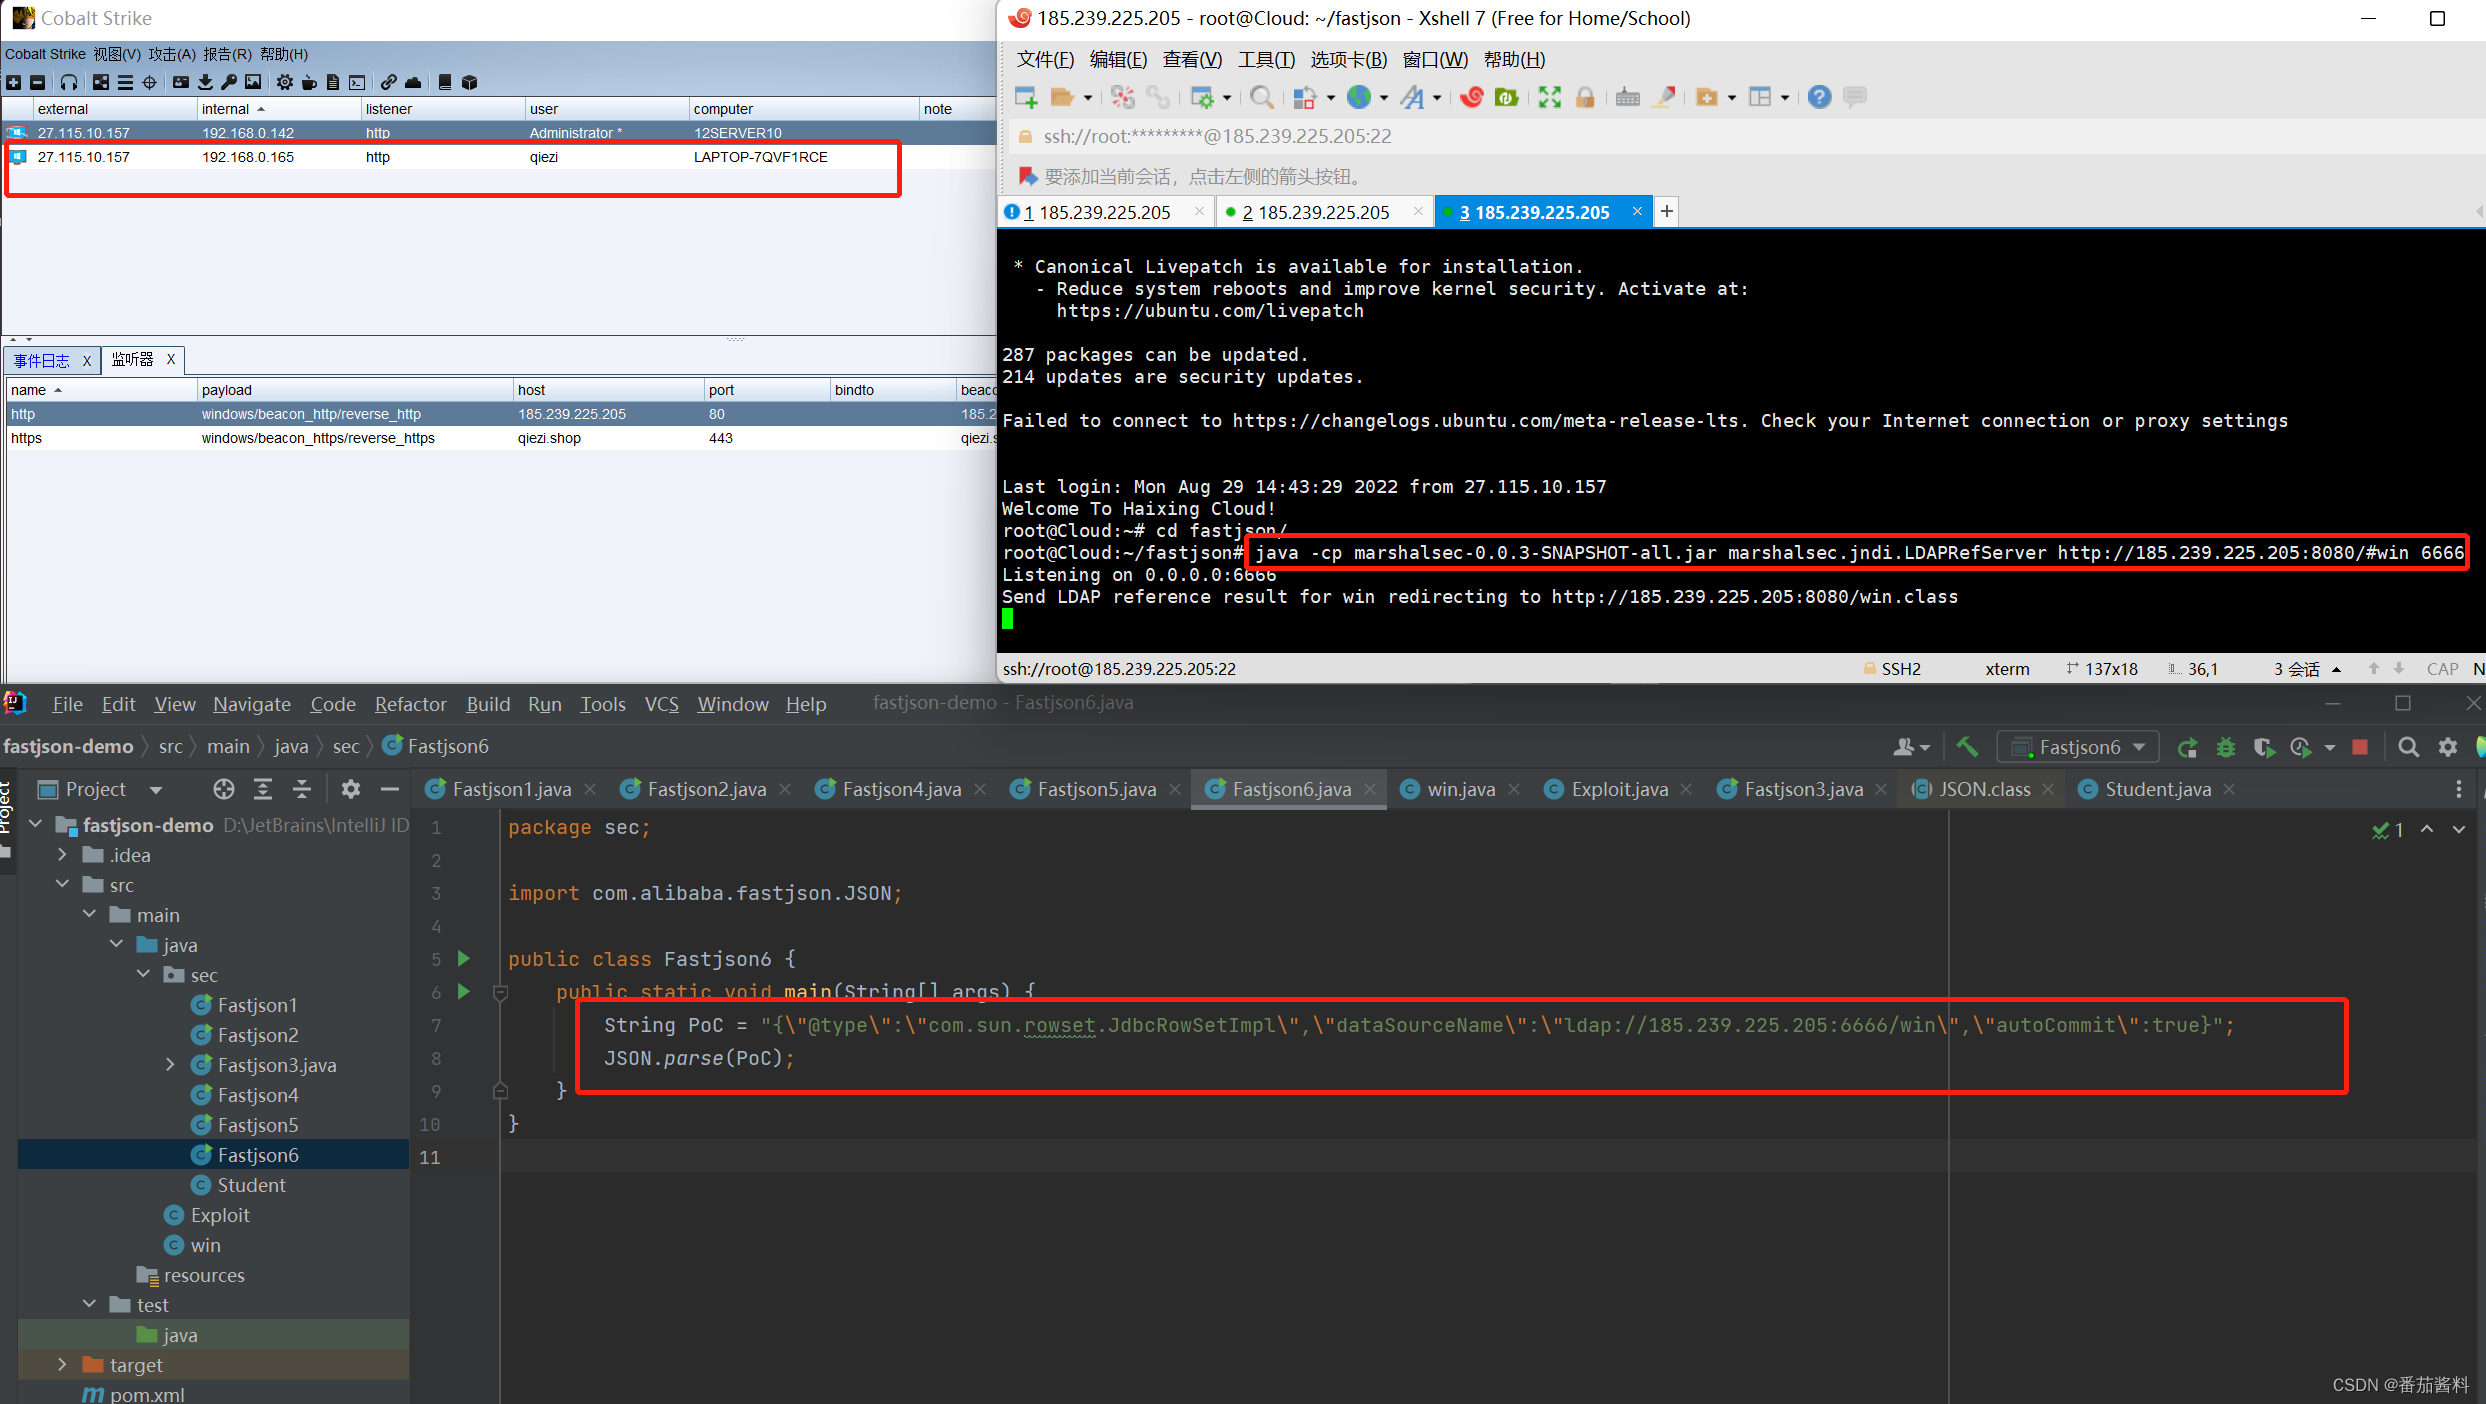Click Xshell padlock lock-screen icon

click(1585, 97)
